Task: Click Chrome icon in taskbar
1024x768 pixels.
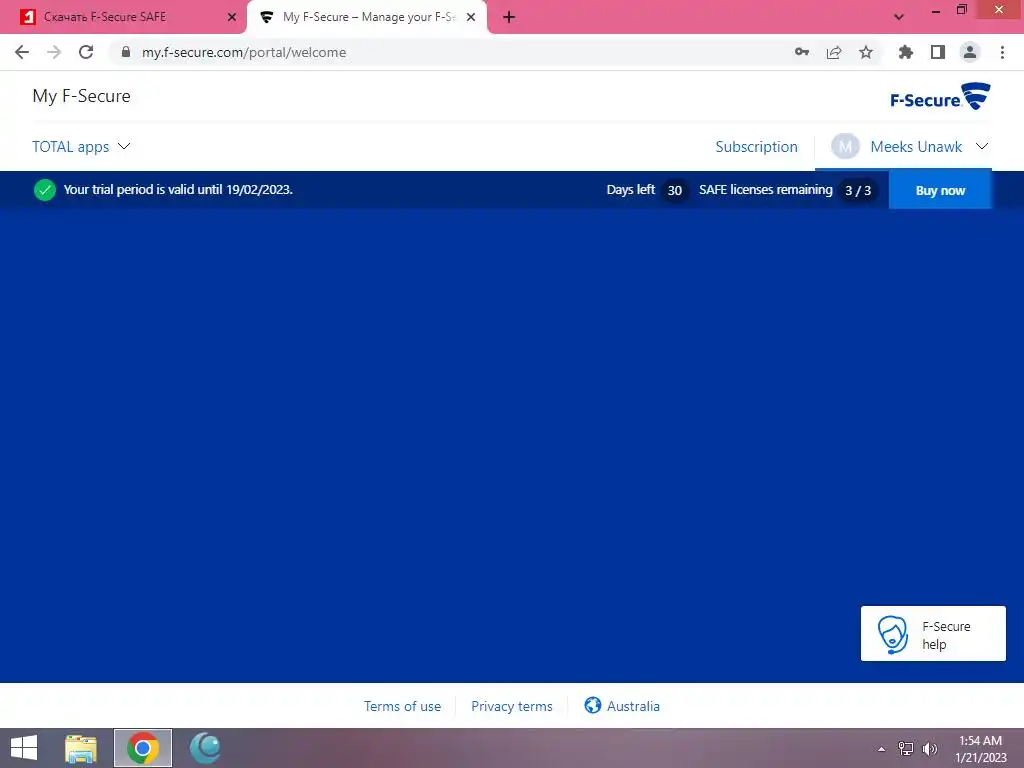Action: tap(143, 748)
